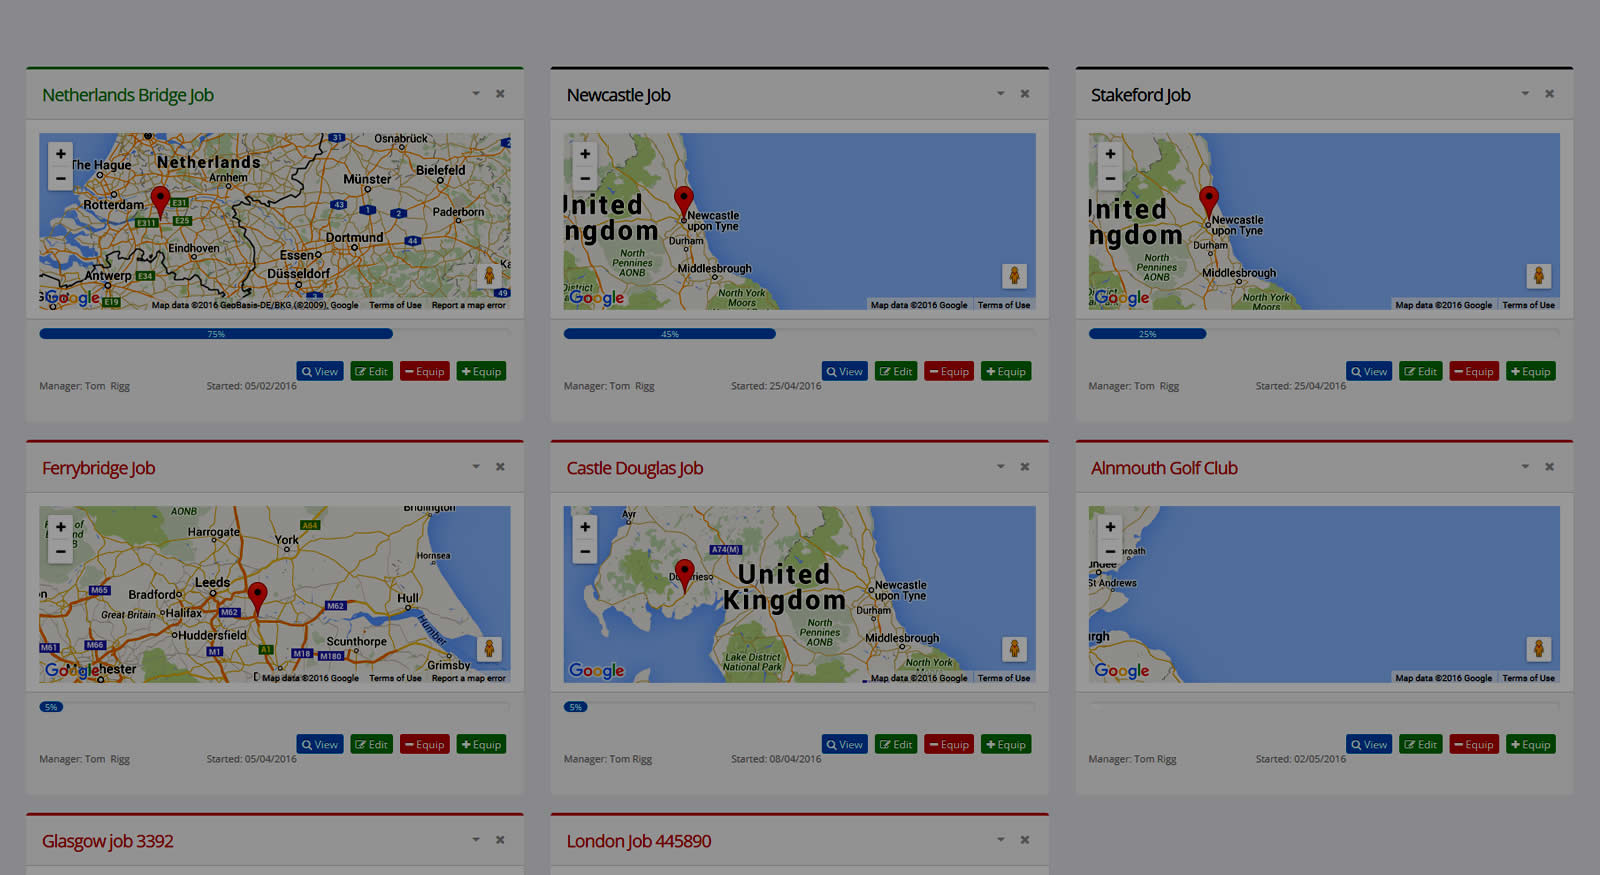The width and height of the screenshot is (1600, 875).
Task: Edit the Stakeford Job
Action: (1421, 372)
